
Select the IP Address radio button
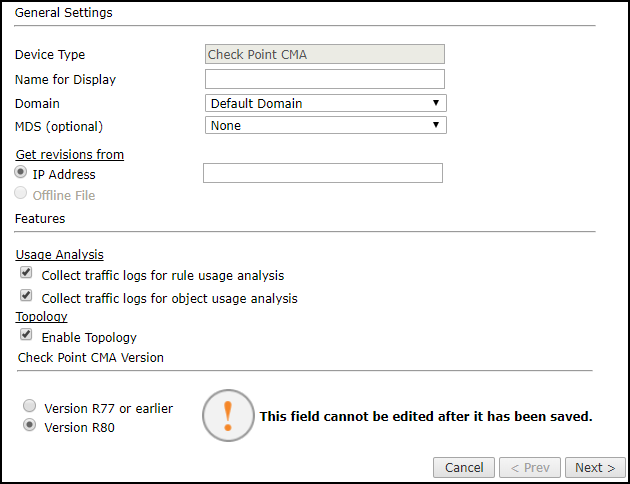20,172
